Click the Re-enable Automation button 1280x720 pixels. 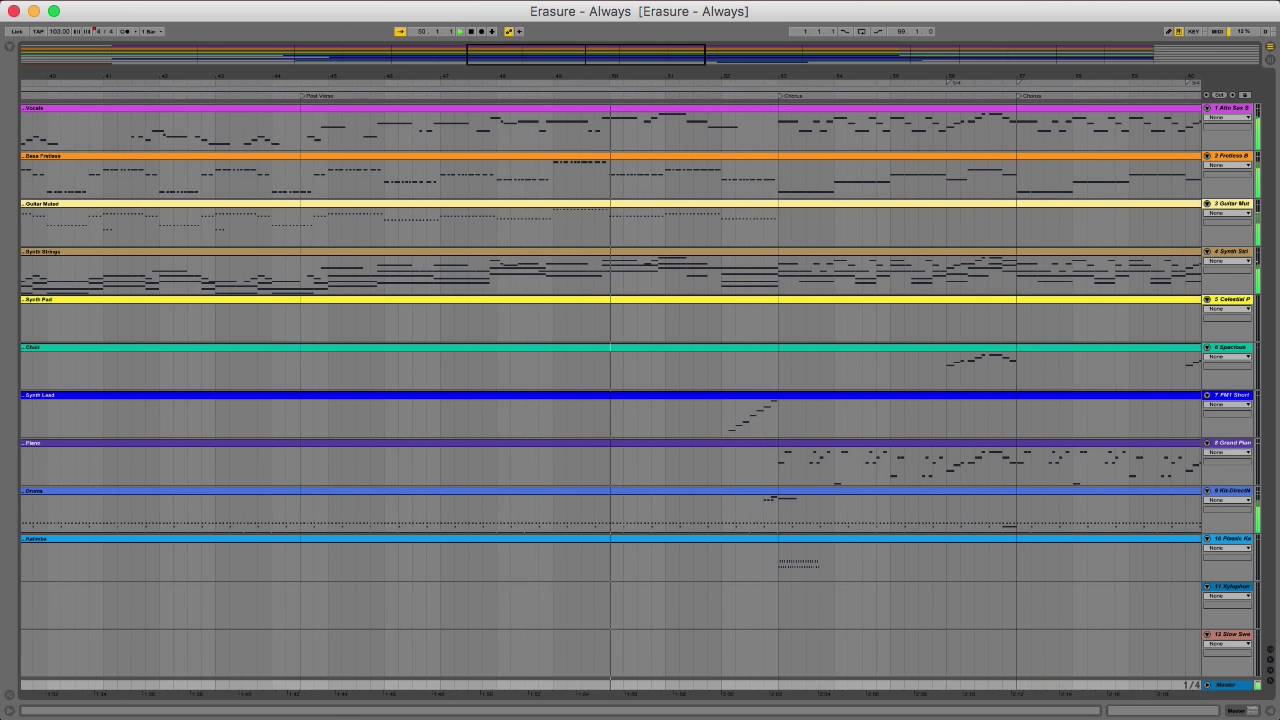(x=519, y=31)
